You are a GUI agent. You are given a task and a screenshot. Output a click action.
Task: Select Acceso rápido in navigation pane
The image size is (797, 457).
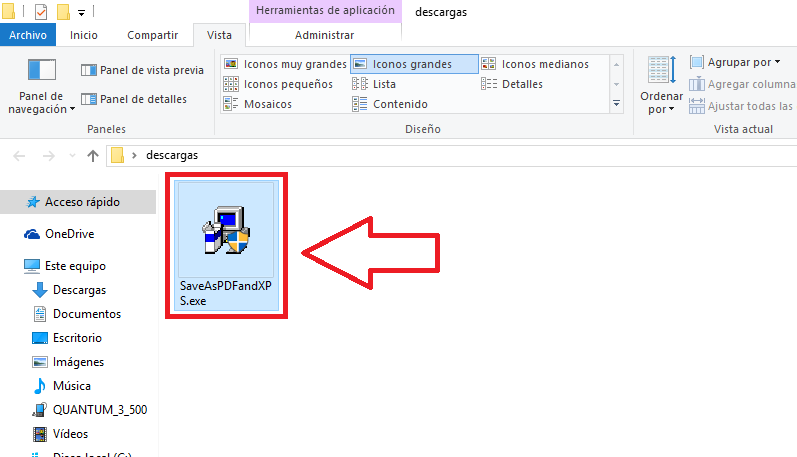78,202
